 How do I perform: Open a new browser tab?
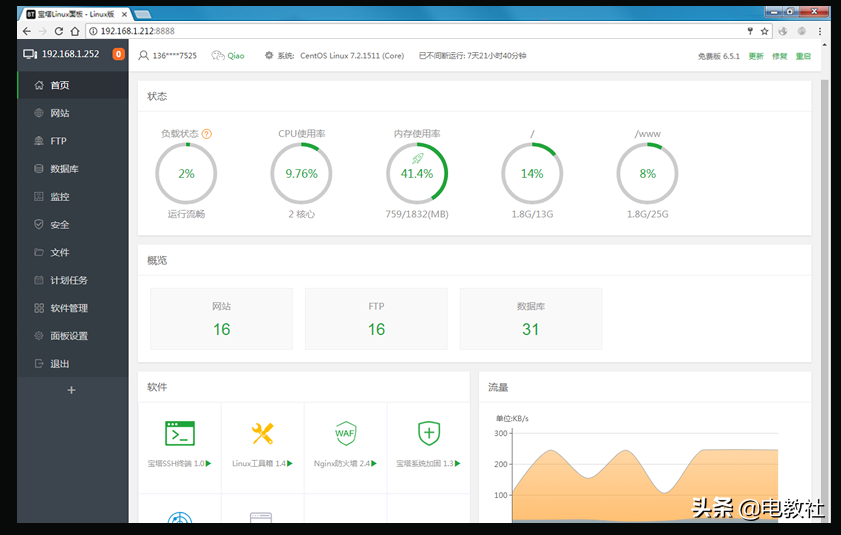pos(142,14)
